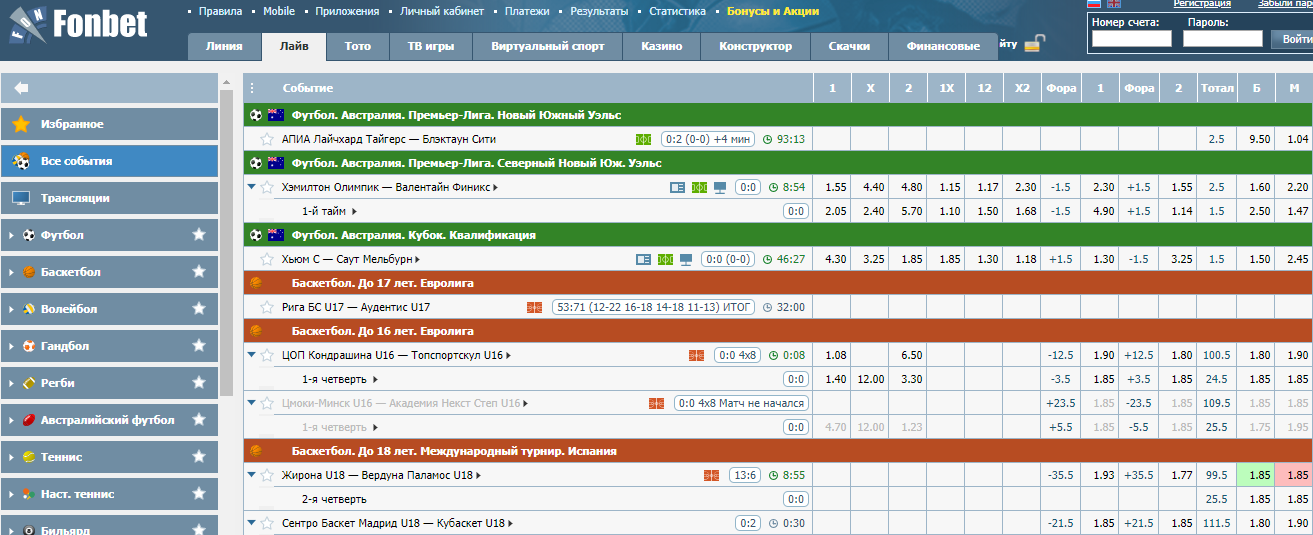Screen dimensions: 1313x535
Task: Click the football icon in the Новый Южный Уэльс header
Action: (256, 115)
